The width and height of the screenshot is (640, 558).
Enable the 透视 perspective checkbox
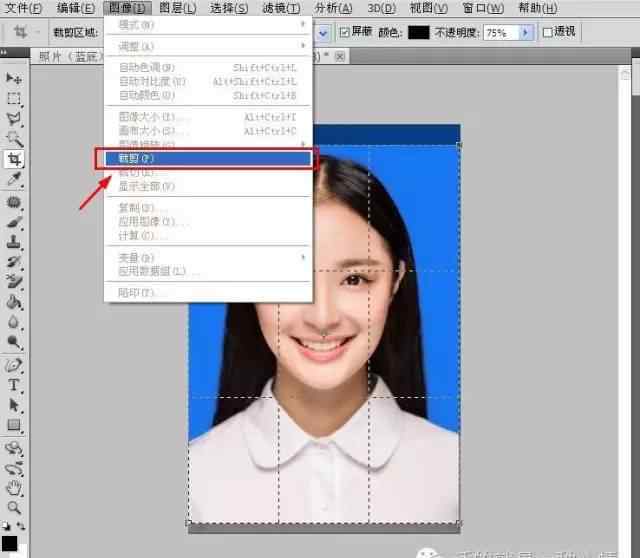(x=547, y=32)
